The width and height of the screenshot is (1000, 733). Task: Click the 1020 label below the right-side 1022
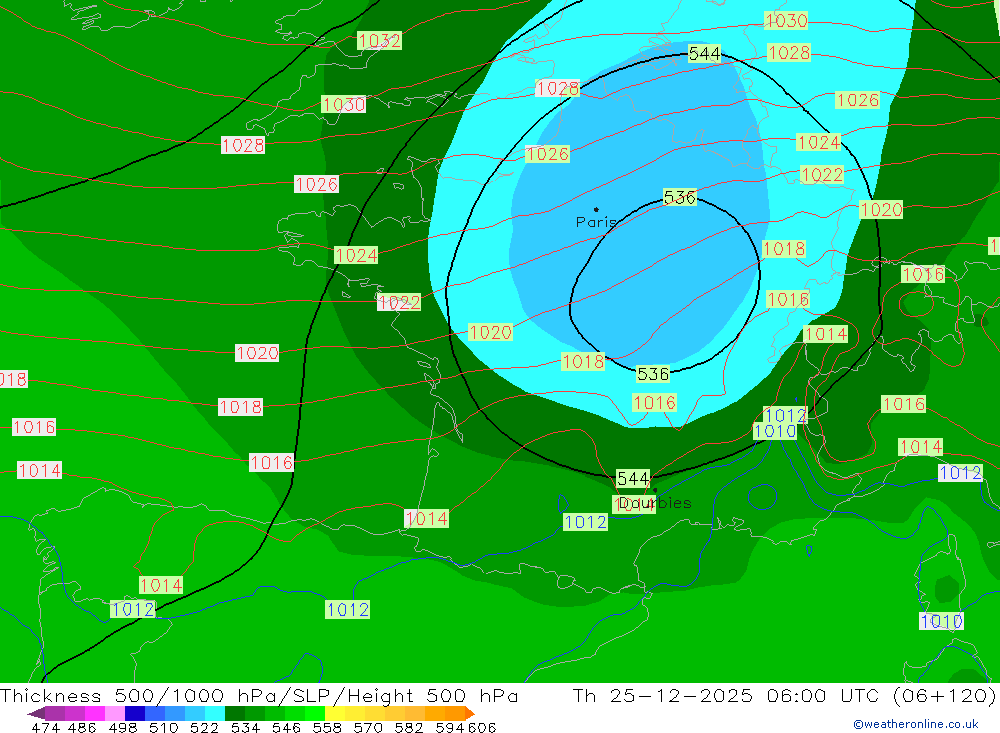click(x=881, y=209)
